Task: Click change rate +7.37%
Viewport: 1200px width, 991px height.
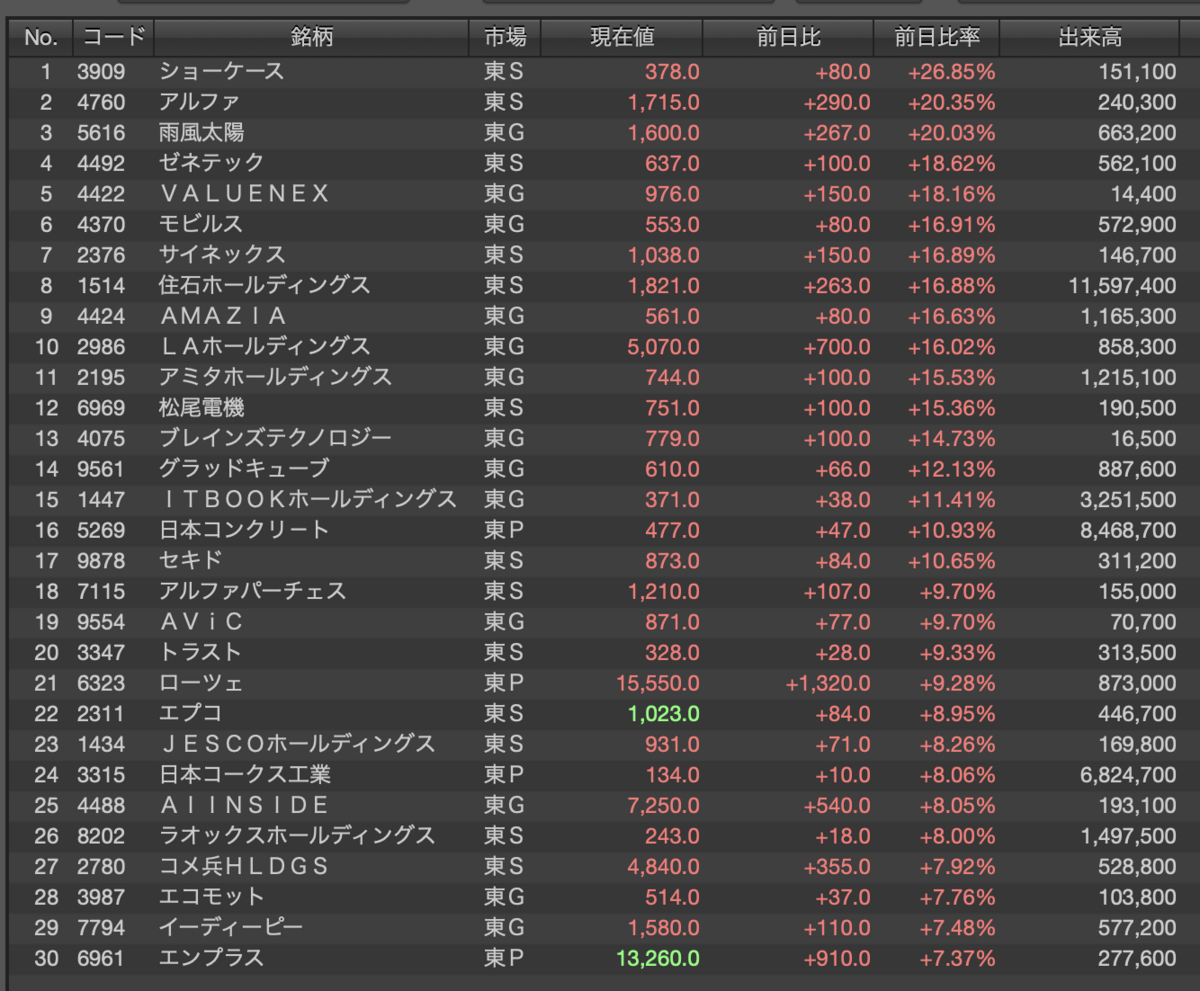Action: pyautogui.click(x=956, y=958)
